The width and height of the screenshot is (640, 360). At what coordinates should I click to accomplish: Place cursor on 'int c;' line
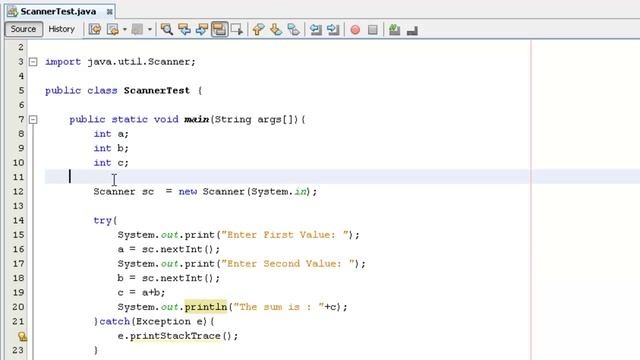point(111,163)
